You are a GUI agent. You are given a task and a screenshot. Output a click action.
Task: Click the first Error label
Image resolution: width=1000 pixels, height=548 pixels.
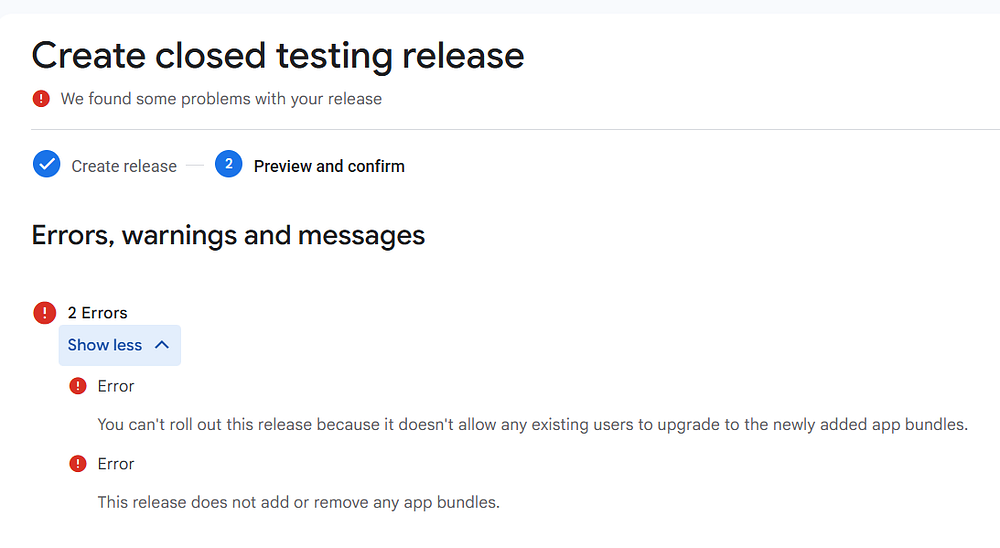pyautogui.click(x=116, y=386)
